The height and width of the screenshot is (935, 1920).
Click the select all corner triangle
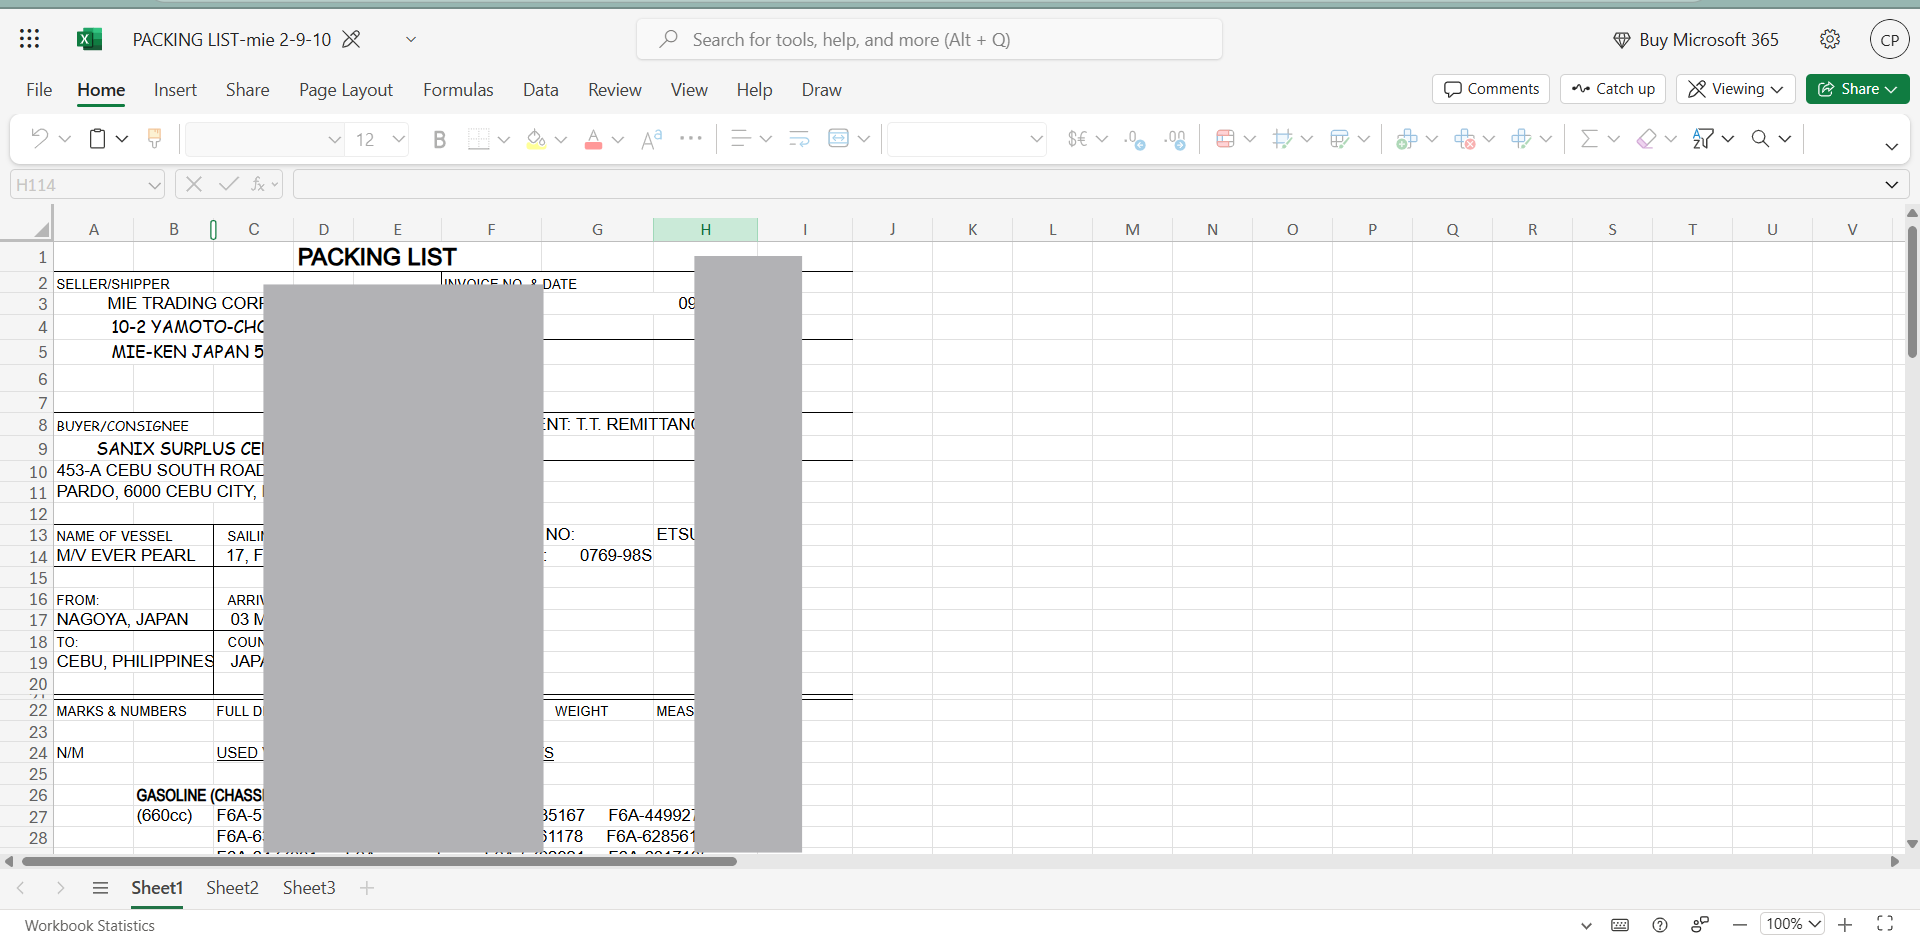click(x=41, y=229)
